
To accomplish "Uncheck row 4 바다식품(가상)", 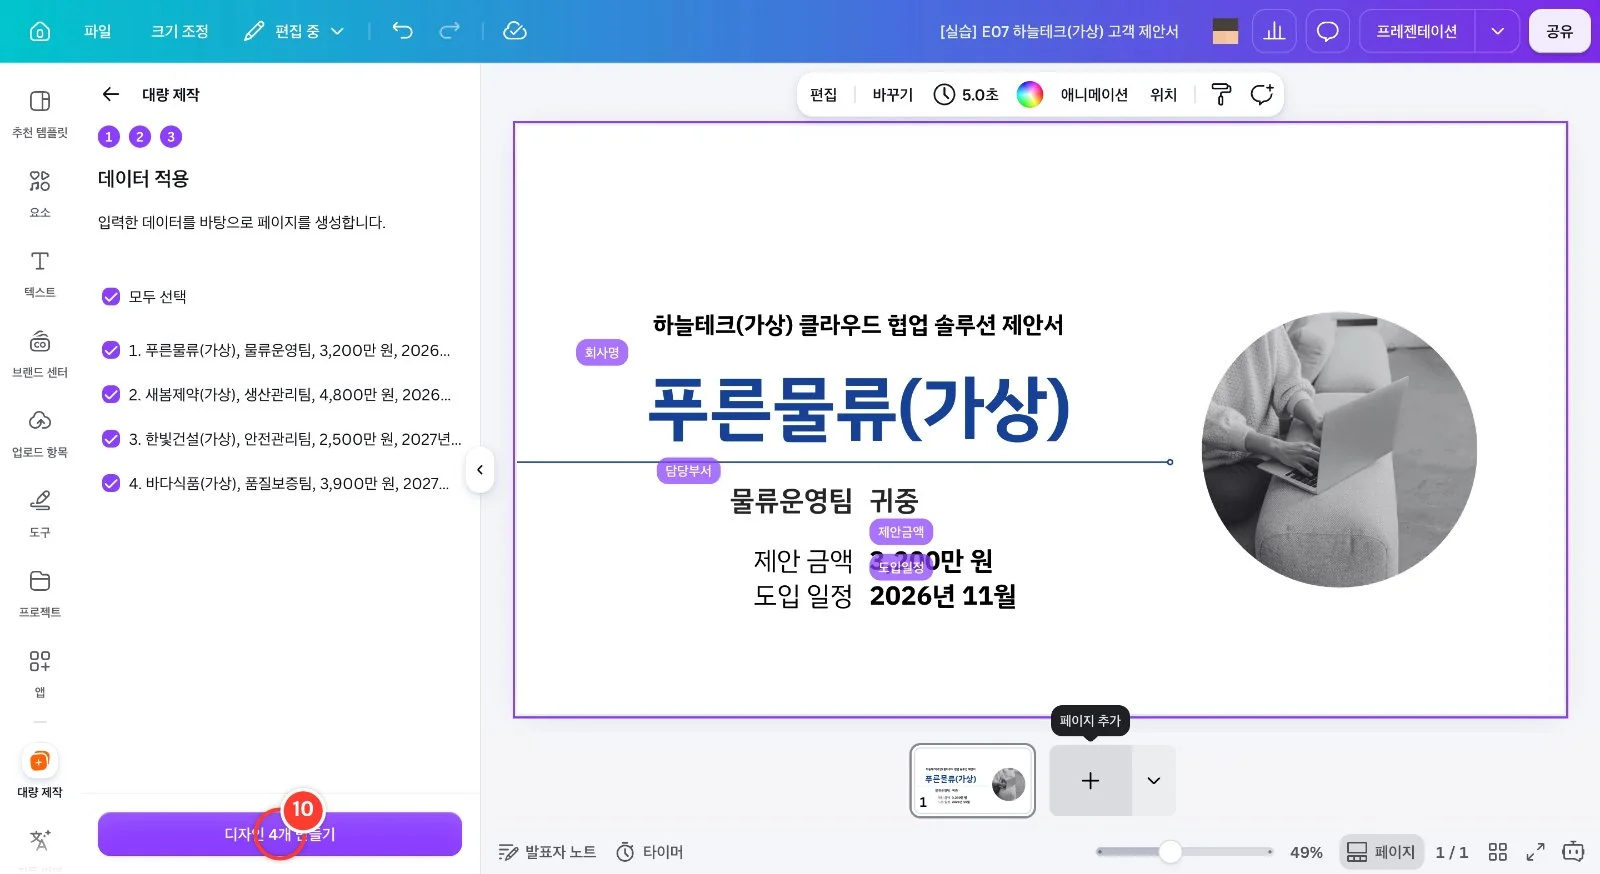I will click(x=111, y=483).
